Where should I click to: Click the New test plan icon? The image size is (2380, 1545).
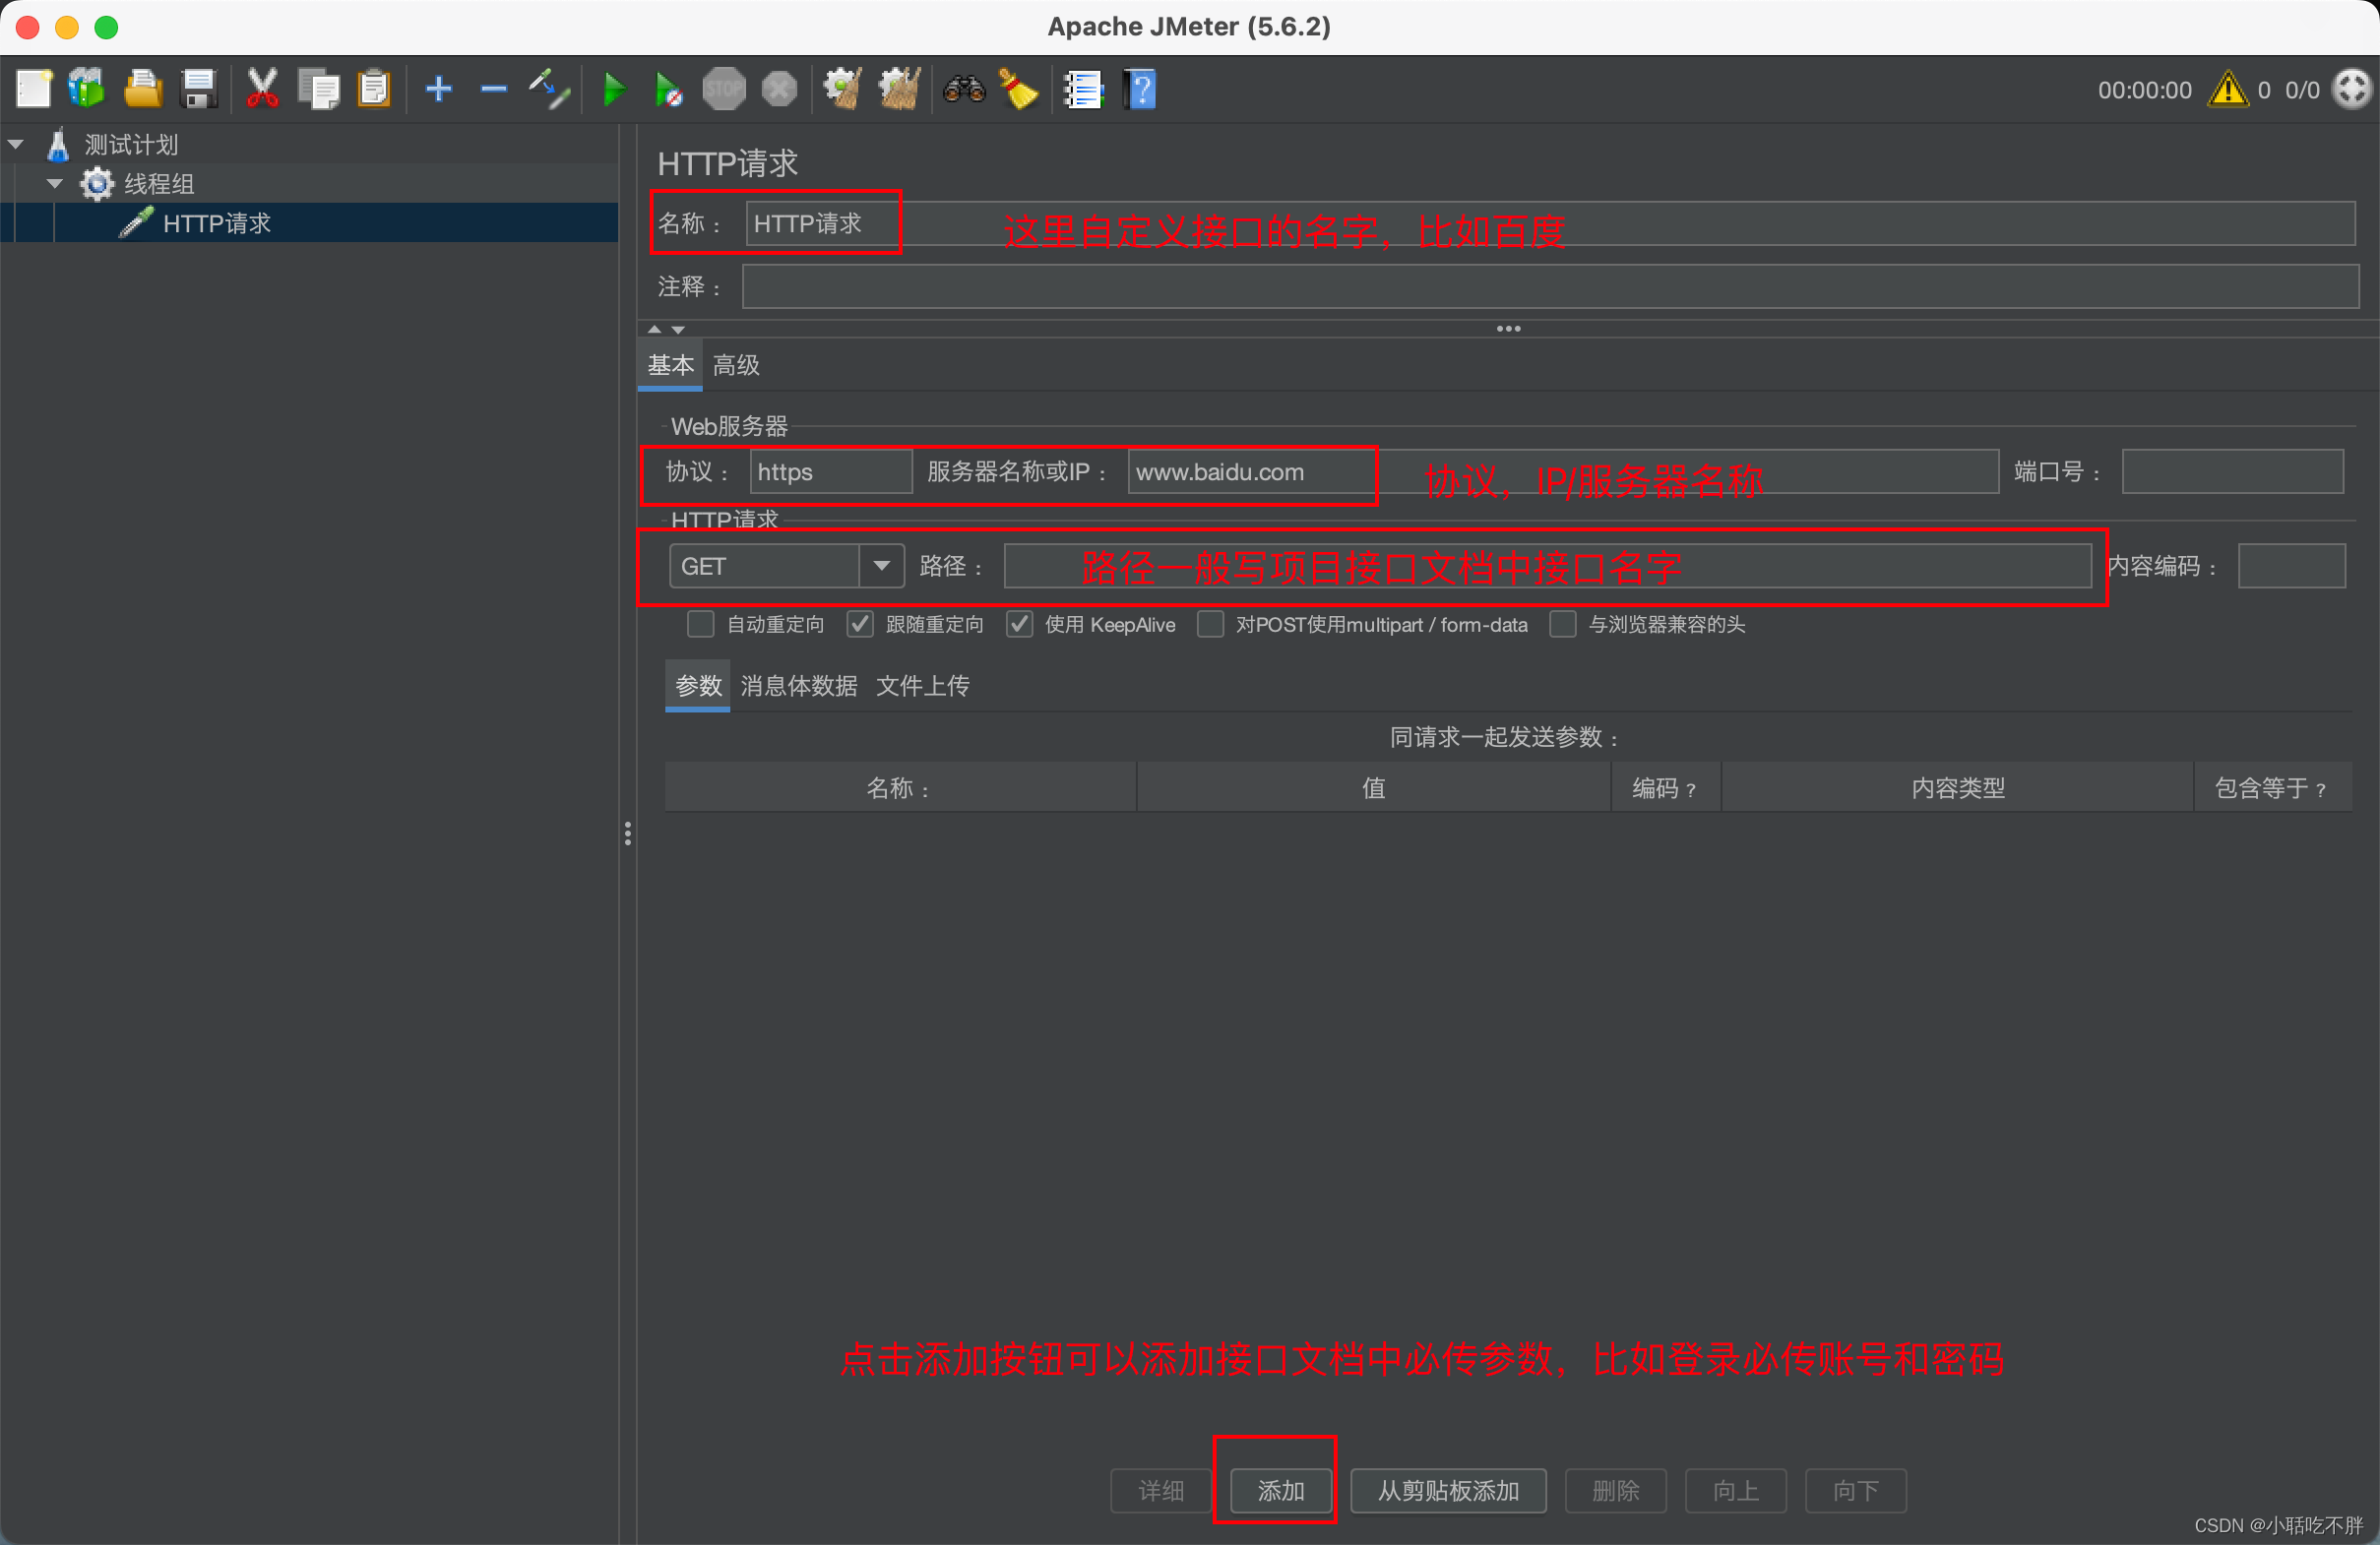34,90
